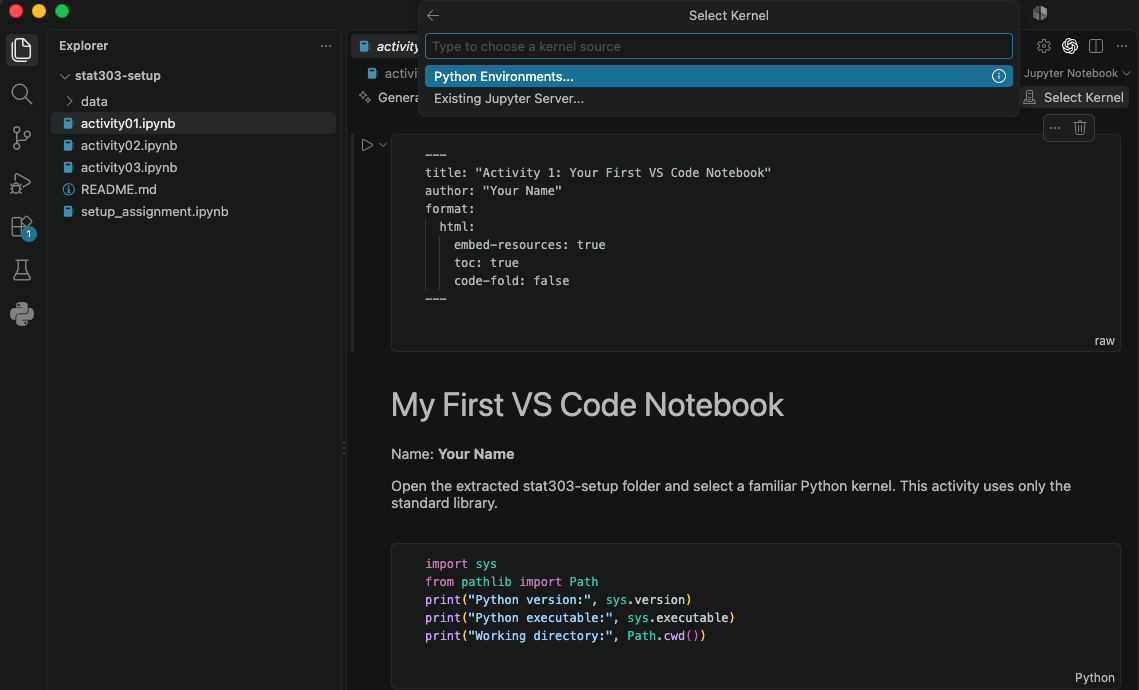Viewport: 1139px width, 690px height.
Task: Switch to the activity notebook editor tab
Action: tap(388, 46)
